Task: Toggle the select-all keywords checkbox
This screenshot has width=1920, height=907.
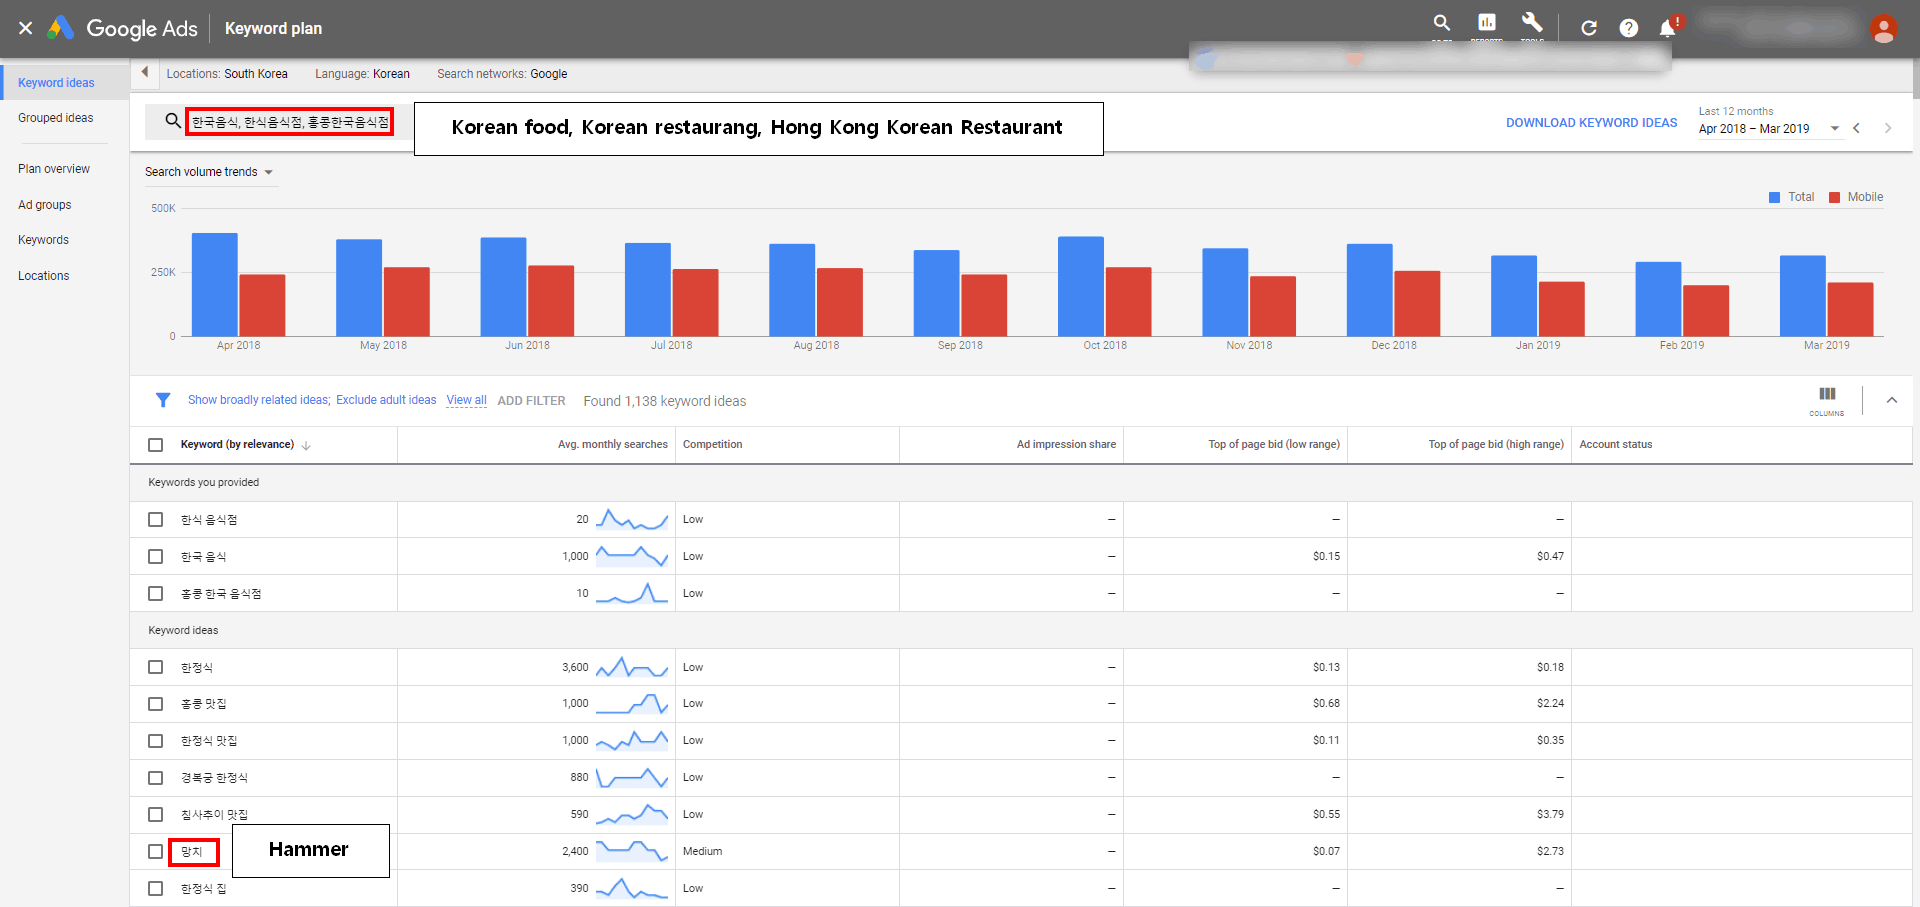Action: click(155, 445)
